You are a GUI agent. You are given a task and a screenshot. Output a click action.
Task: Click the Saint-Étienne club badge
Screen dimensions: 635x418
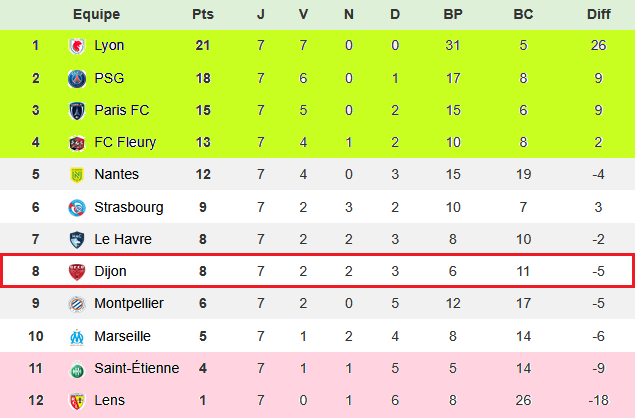point(76,368)
